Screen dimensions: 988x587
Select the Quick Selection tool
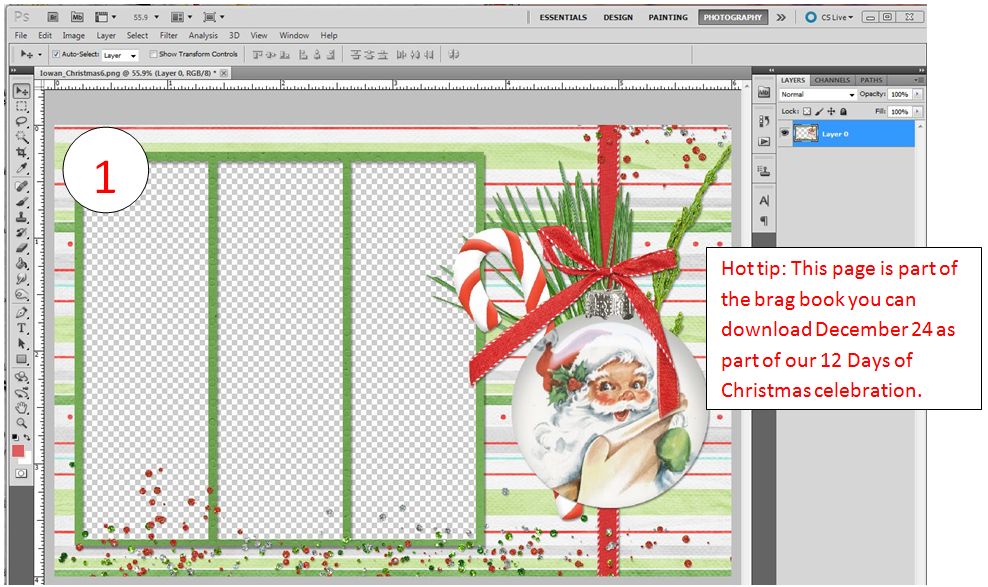tap(21, 137)
